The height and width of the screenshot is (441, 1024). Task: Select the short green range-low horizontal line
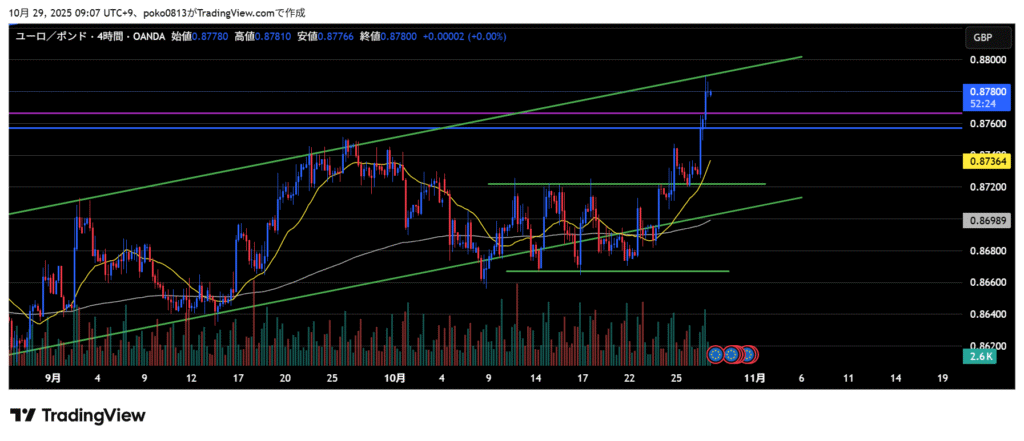tap(620, 271)
